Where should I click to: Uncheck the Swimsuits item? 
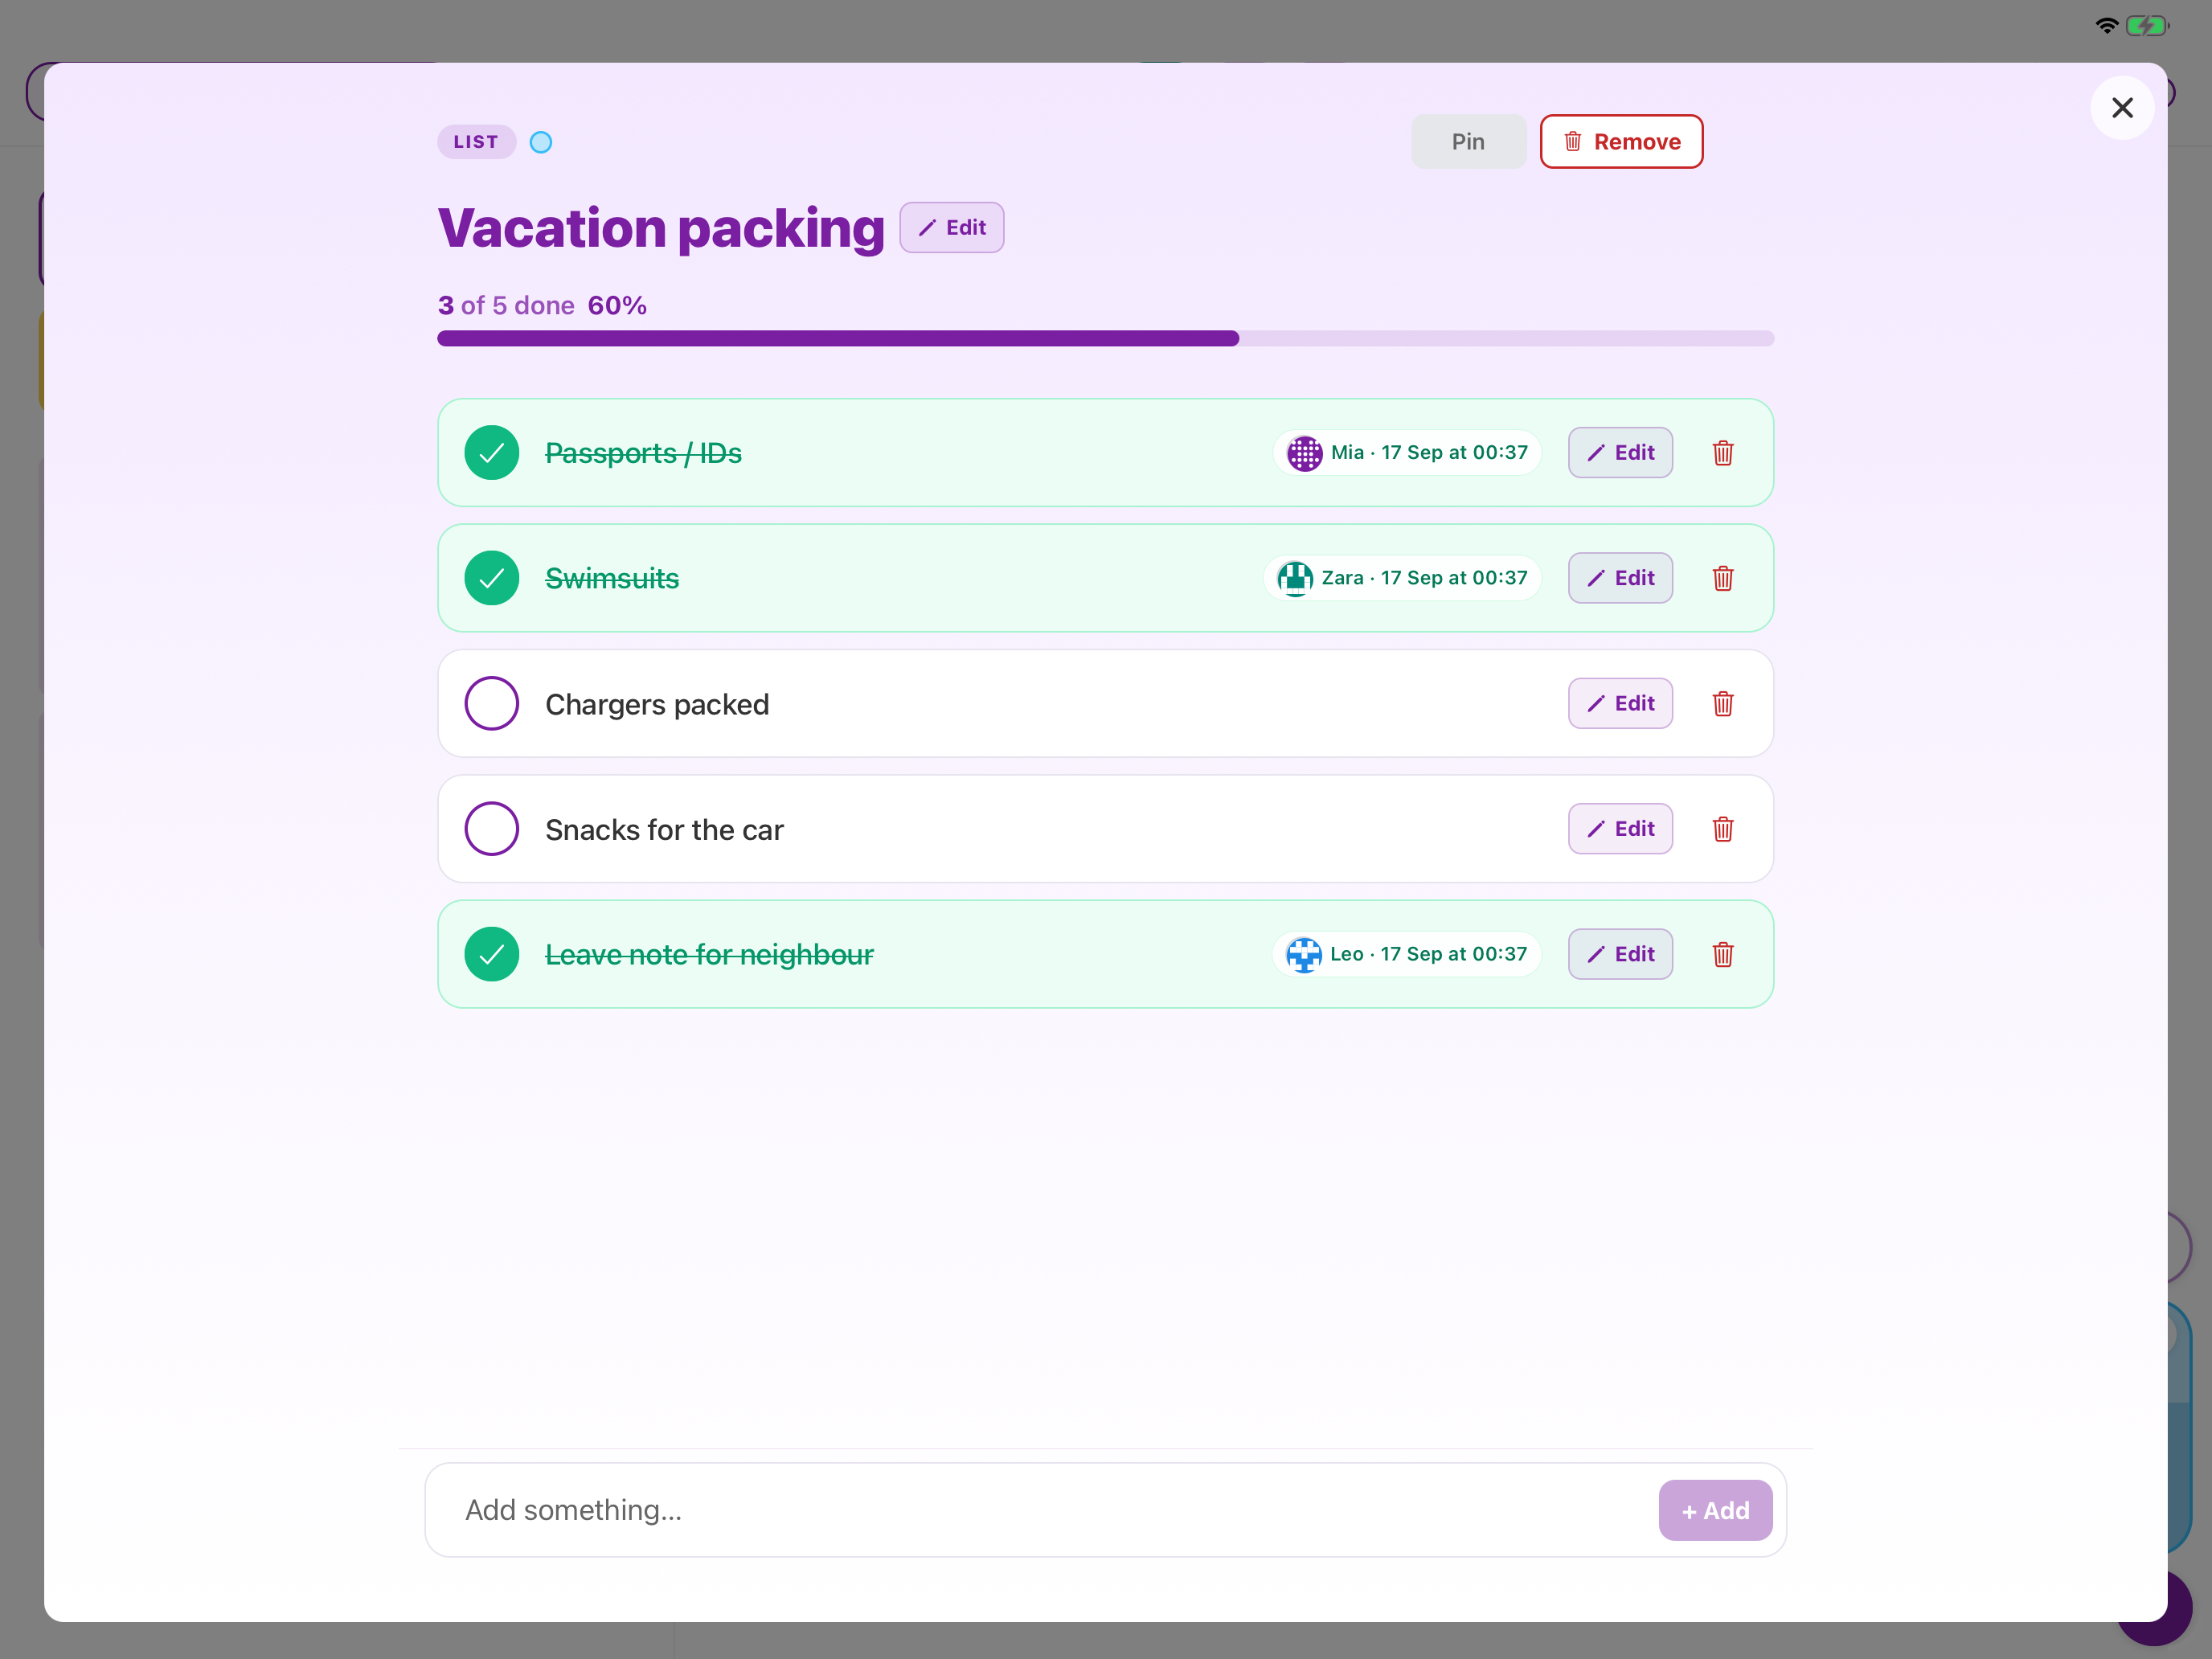pyautogui.click(x=492, y=578)
